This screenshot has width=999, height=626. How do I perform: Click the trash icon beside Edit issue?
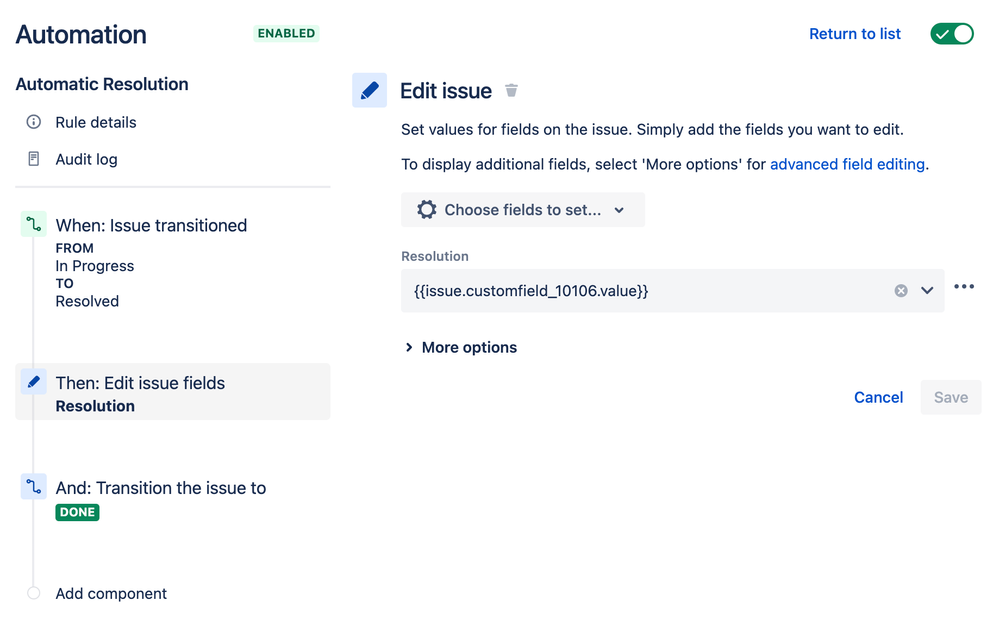click(511, 91)
